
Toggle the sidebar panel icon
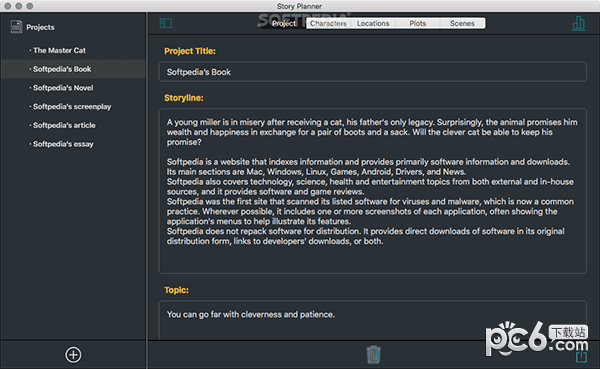point(166,23)
